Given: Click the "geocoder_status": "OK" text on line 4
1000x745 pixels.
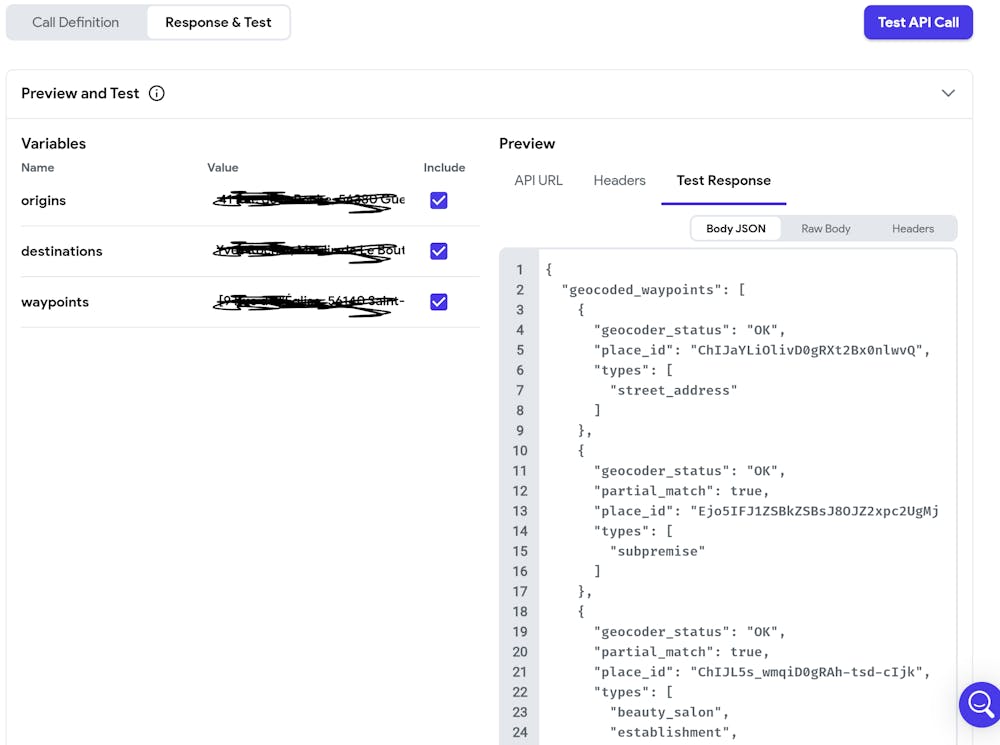Looking at the screenshot, I should pyautogui.click(x=689, y=330).
